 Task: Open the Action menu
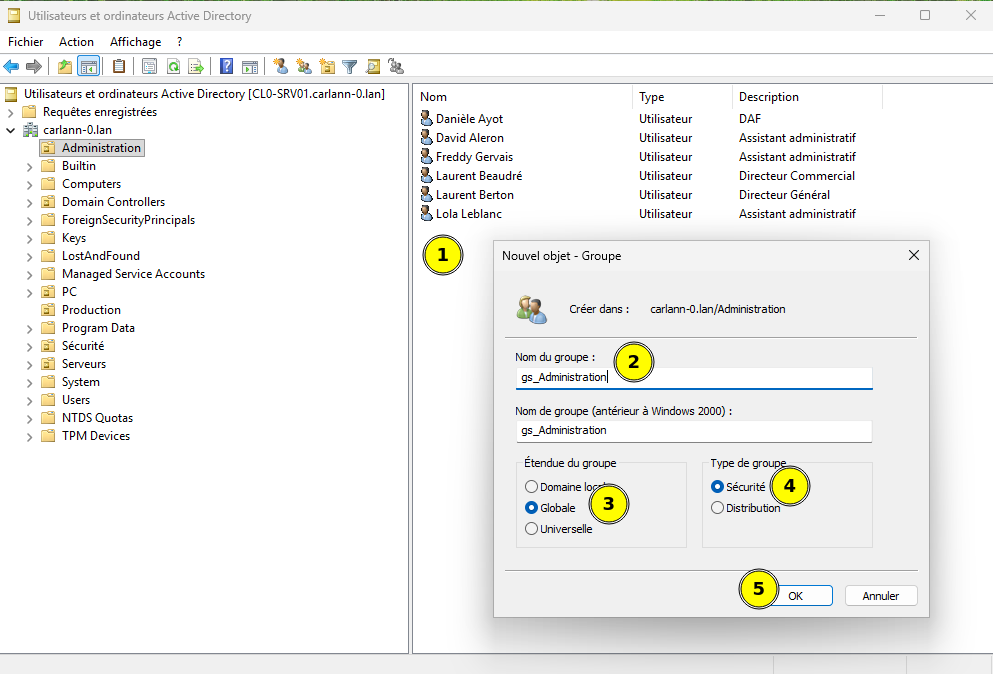coord(77,42)
